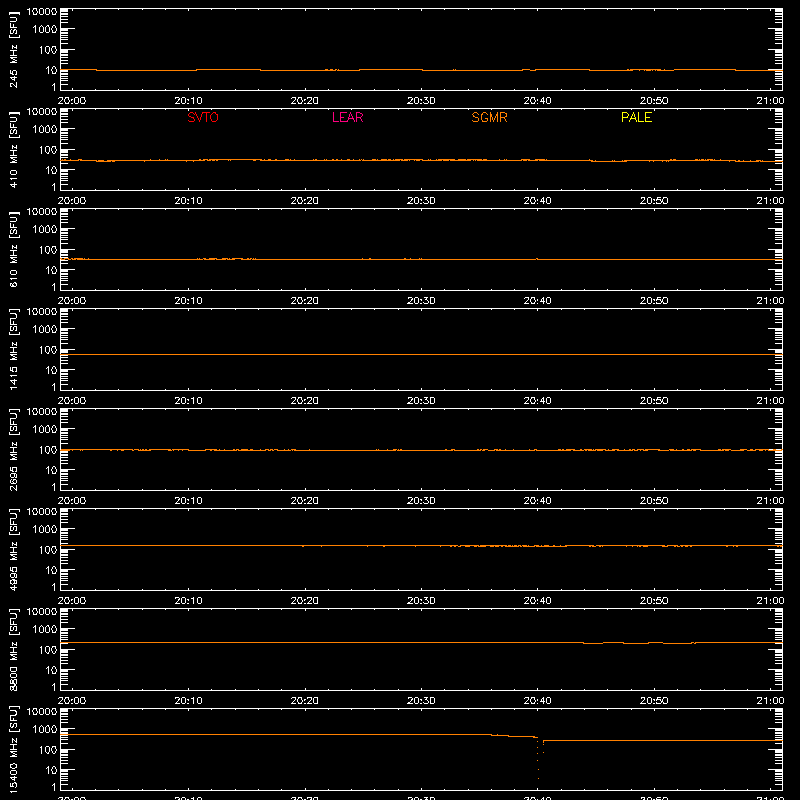This screenshot has width=800, height=800.
Task: Click 20:00 tick label under 245 MHz plot
Action: (x=72, y=101)
